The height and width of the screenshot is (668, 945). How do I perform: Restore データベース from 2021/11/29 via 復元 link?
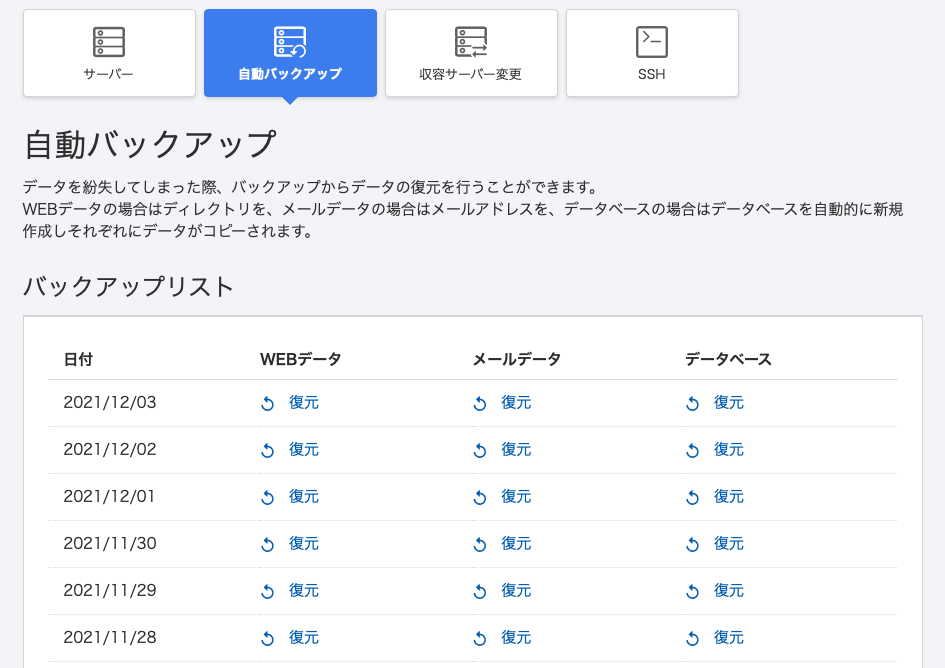pyautogui.click(x=729, y=590)
